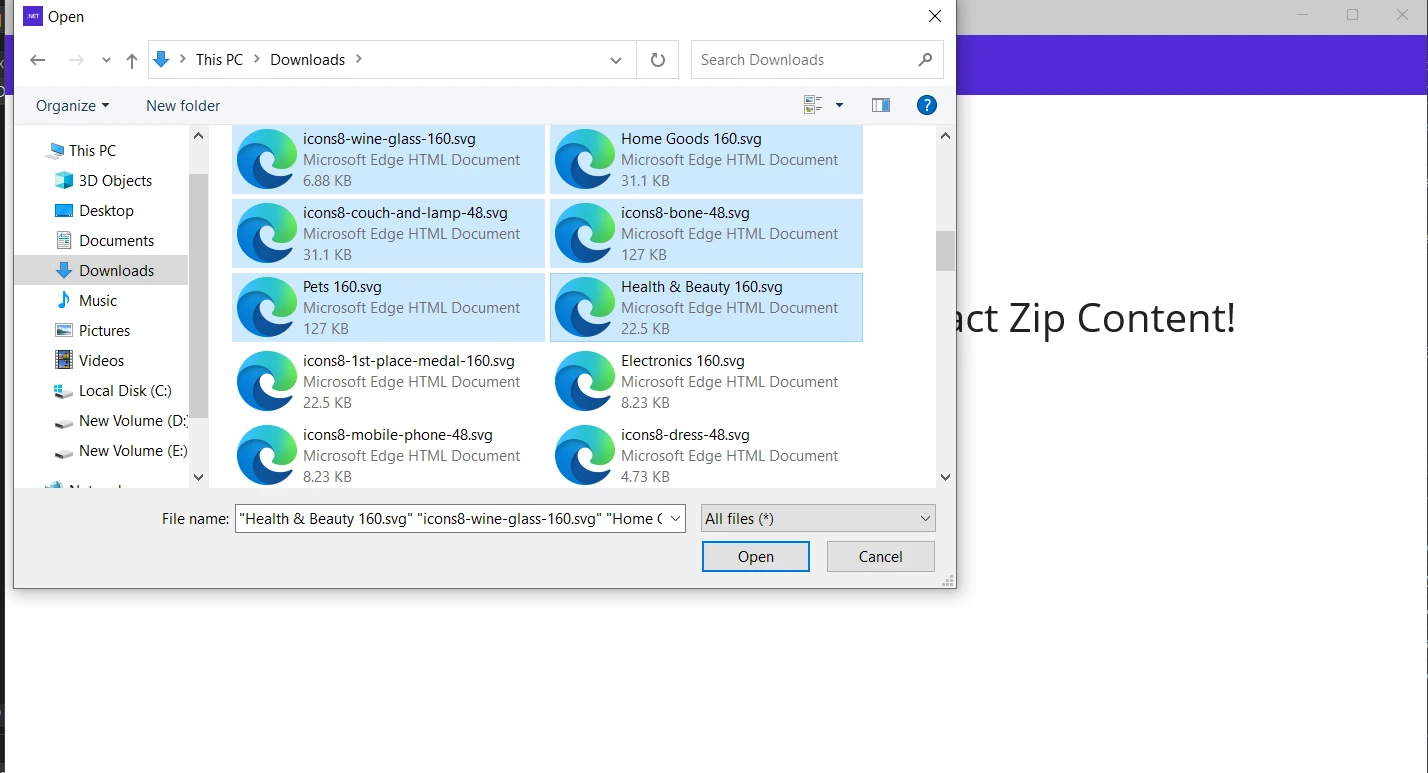Open the Organize dropdown menu
1428x773 pixels.
[x=72, y=106]
